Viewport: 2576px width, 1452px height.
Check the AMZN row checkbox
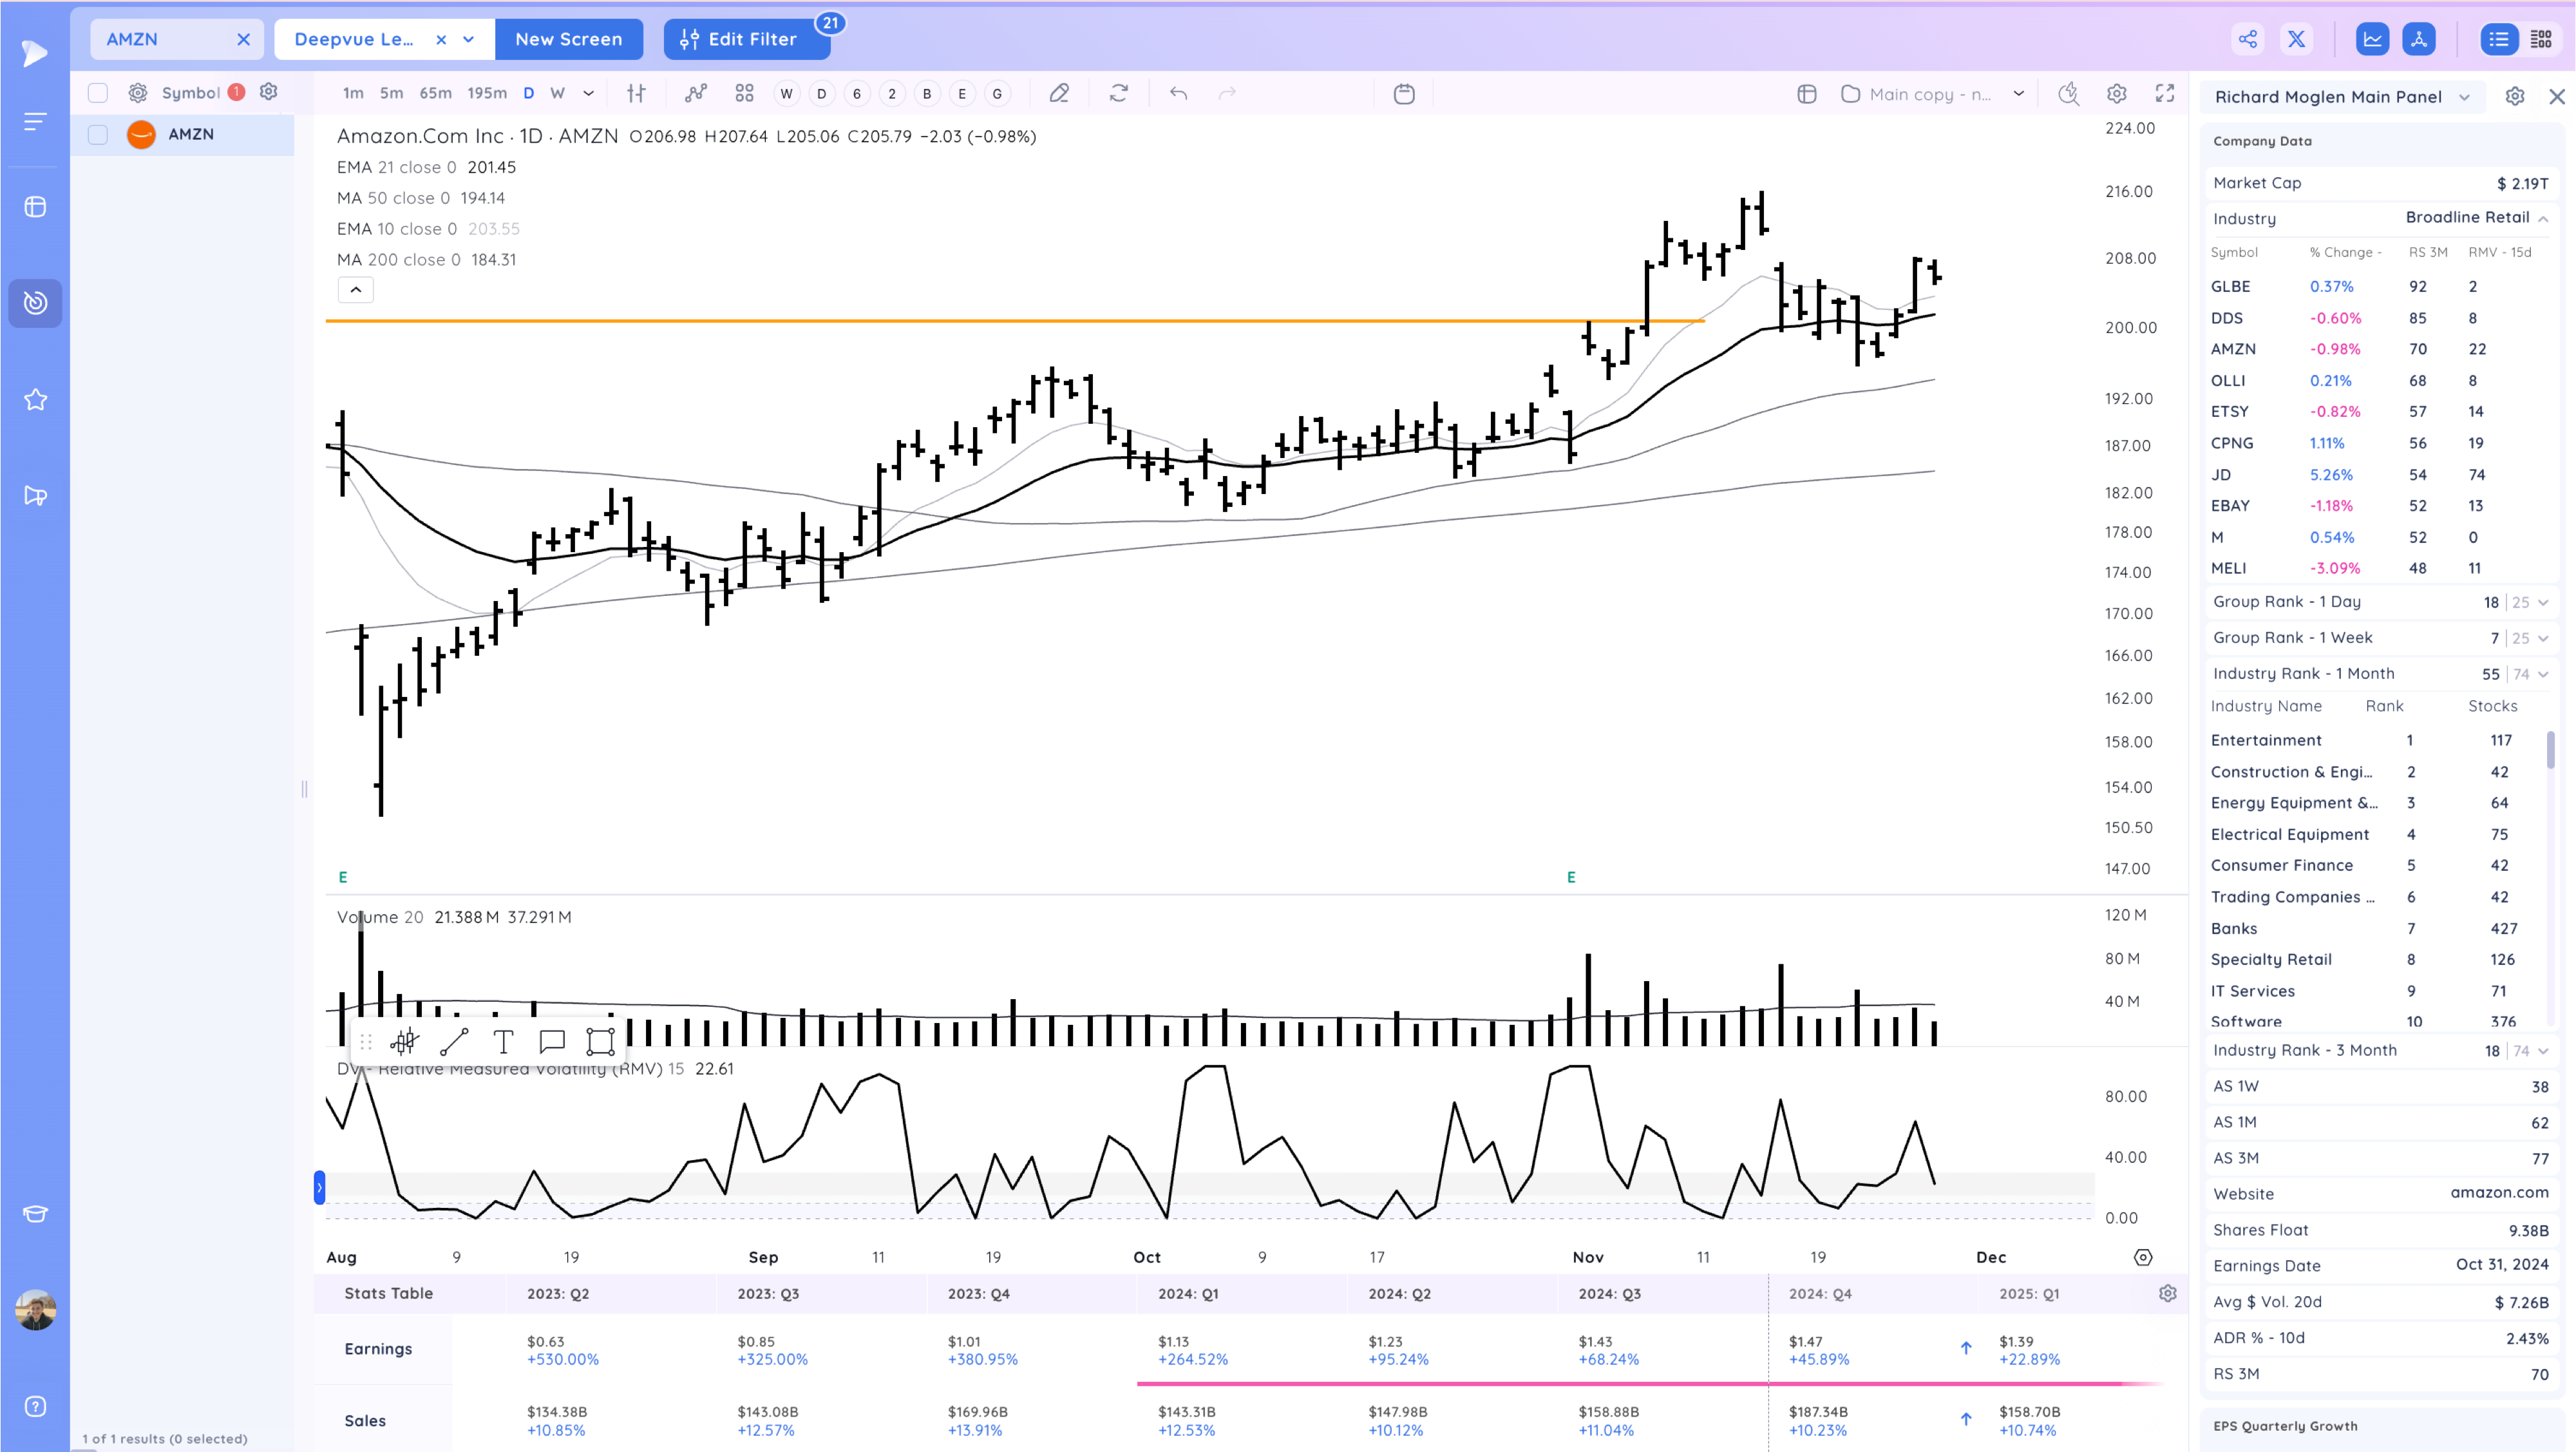(x=97, y=134)
